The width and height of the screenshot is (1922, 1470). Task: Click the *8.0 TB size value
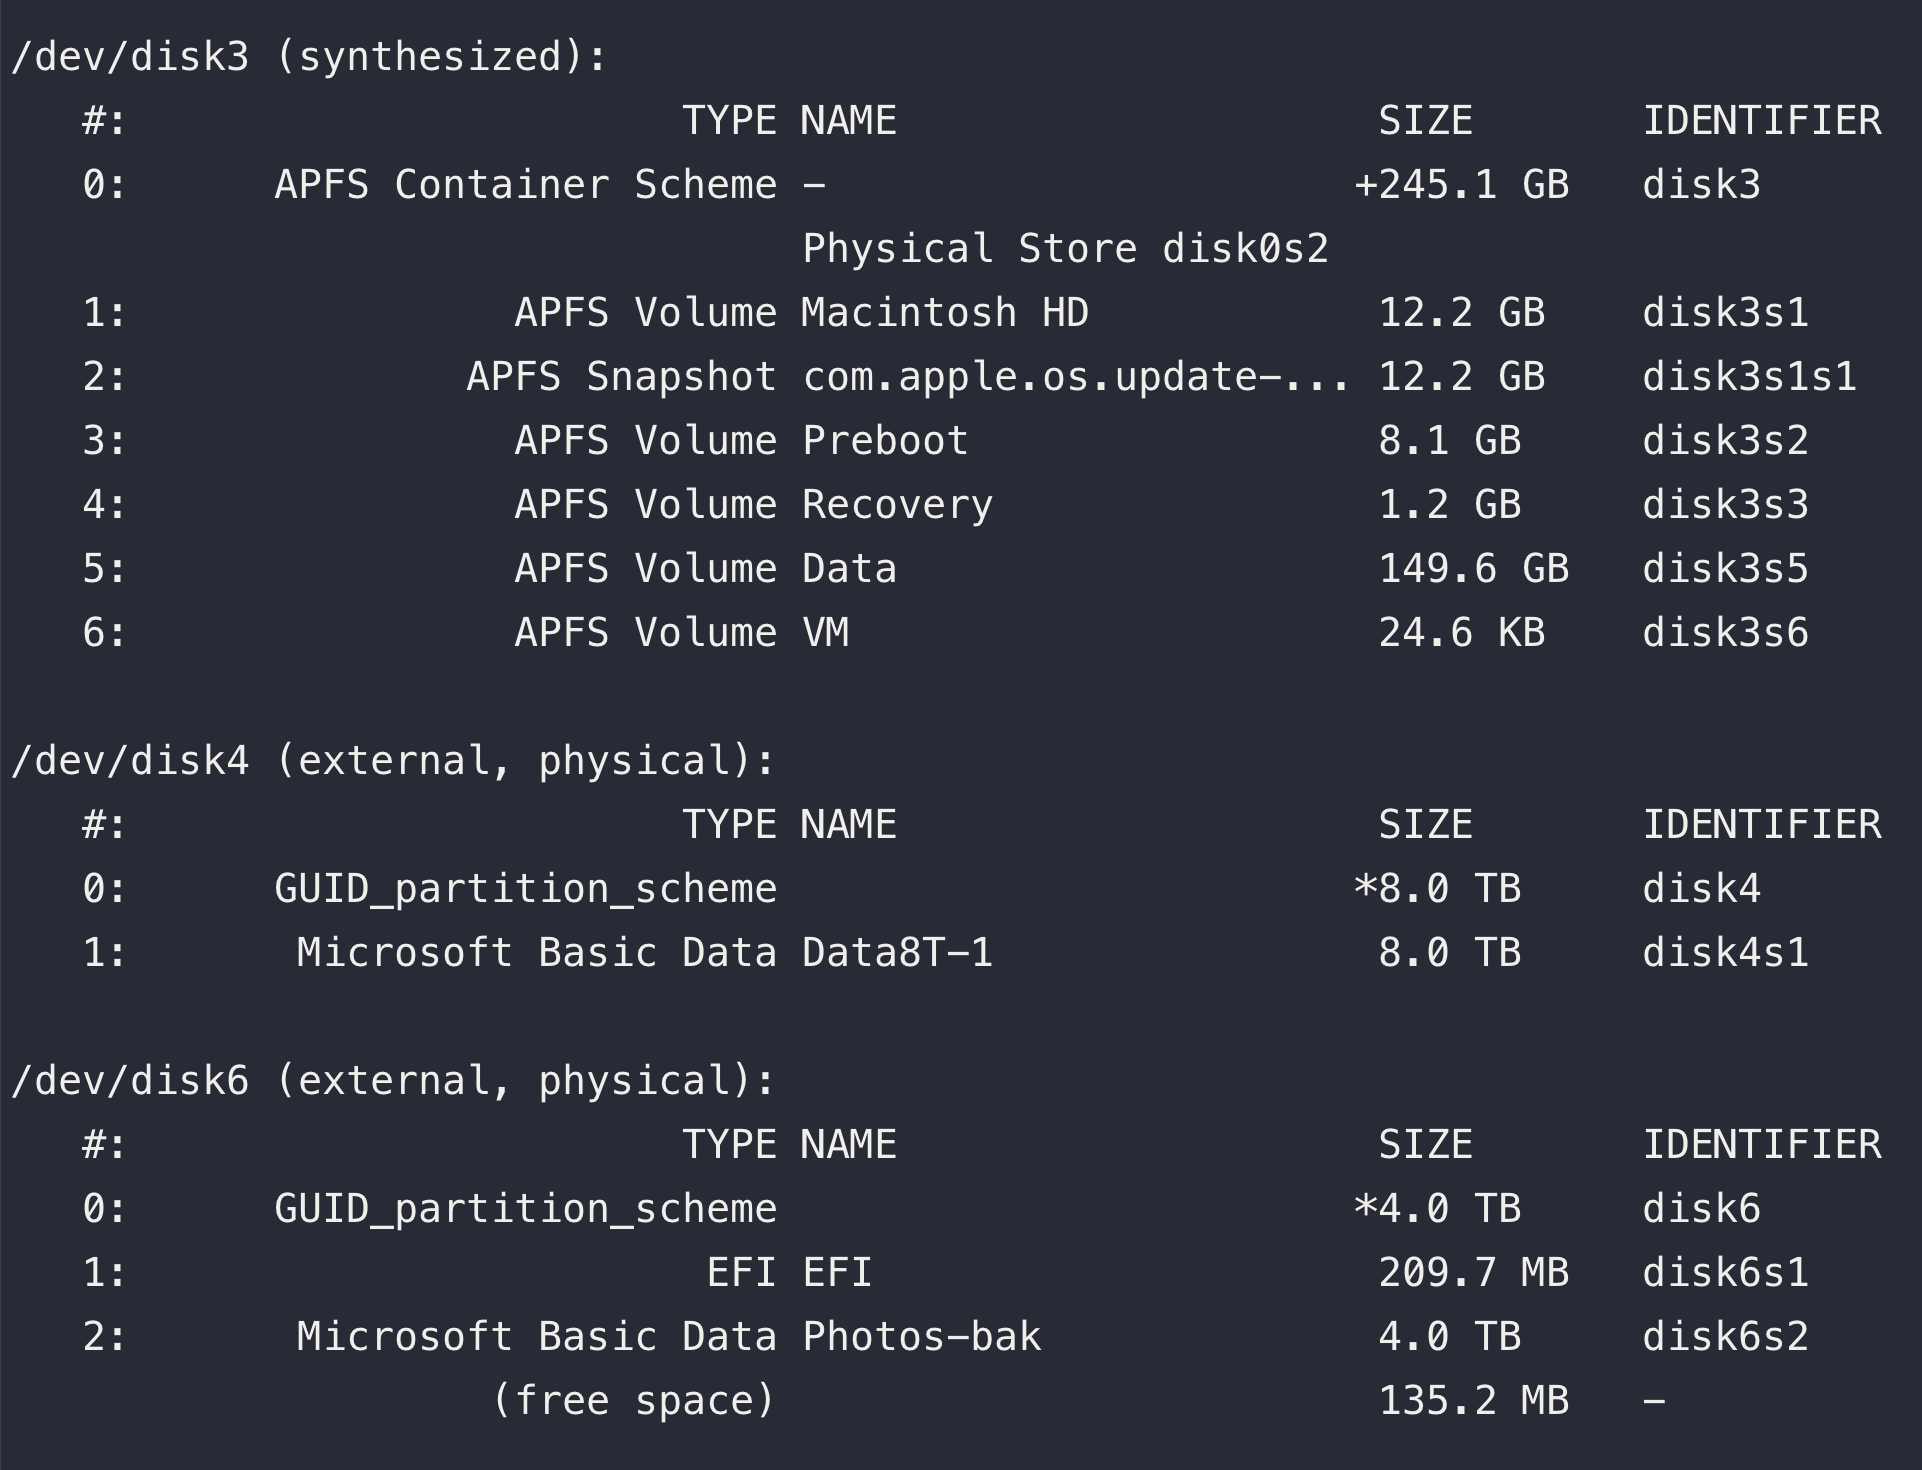[x=1437, y=889]
